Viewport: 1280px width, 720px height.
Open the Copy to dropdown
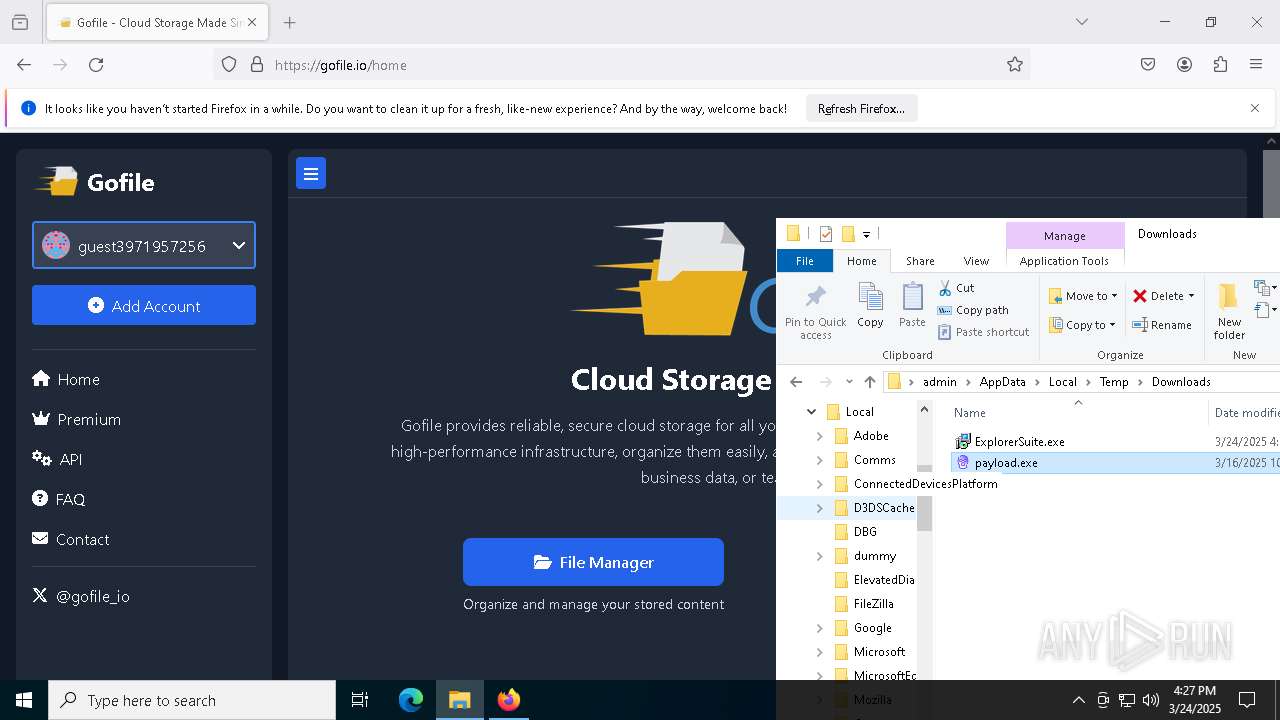[x=1082, y=325]
